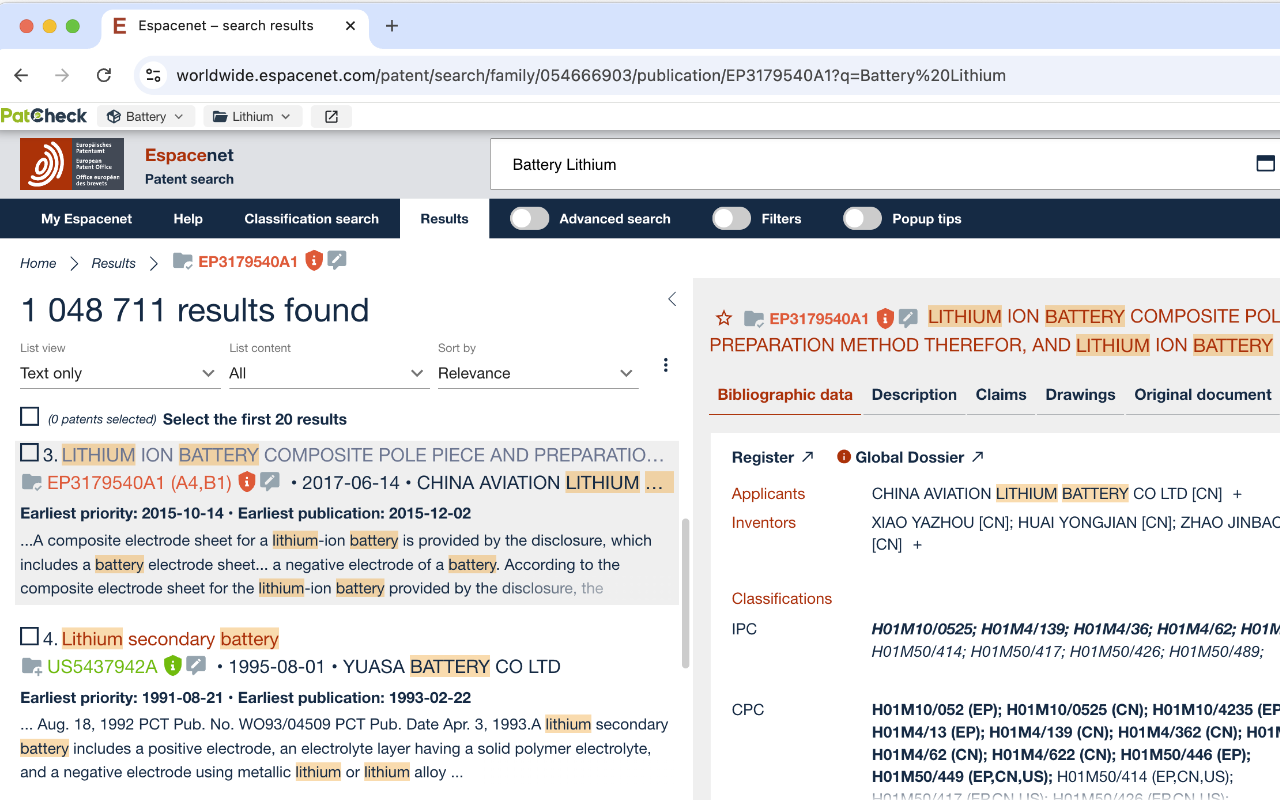
Task: Reload the browser page
Action: pyautogui.click(x=104, y=75)
